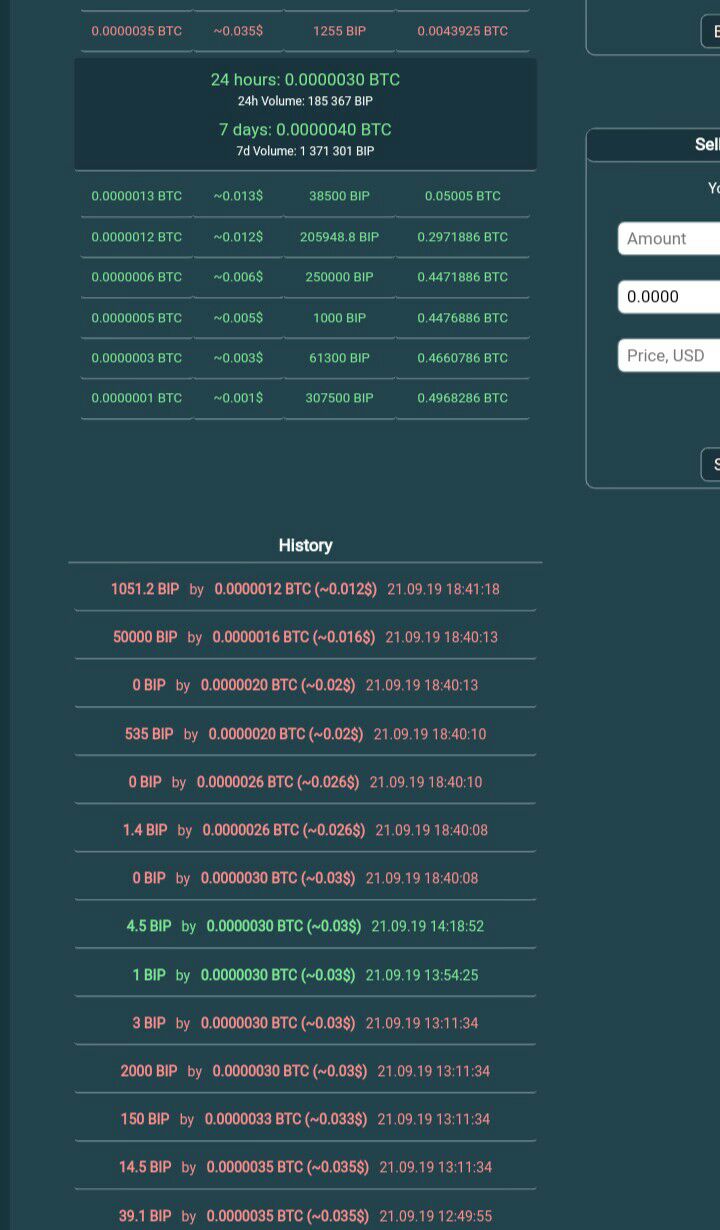720x1230 pixels.
Task: Select the 0.4968286 BTC total cell
Action: click(463, 398)
